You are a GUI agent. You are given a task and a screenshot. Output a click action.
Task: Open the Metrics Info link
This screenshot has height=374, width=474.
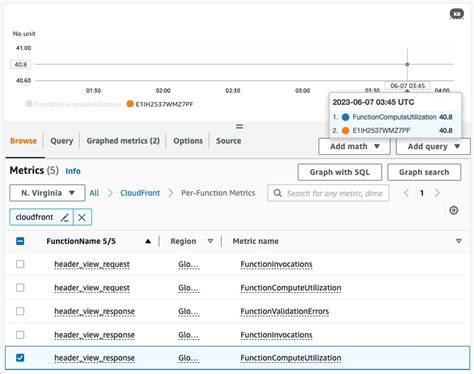73,171
